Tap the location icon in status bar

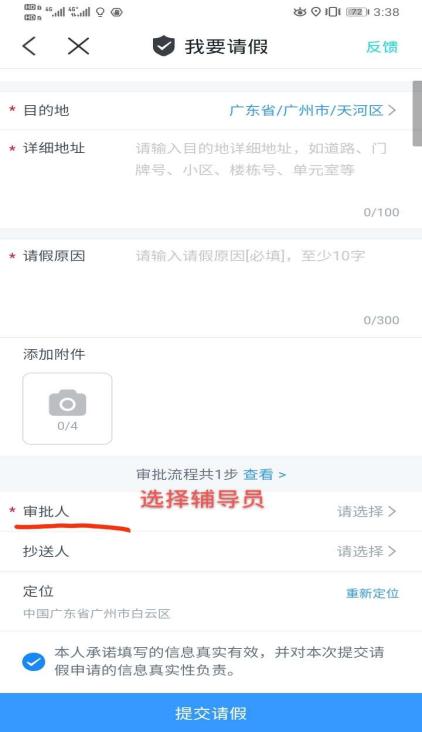(x=316, y=12)
